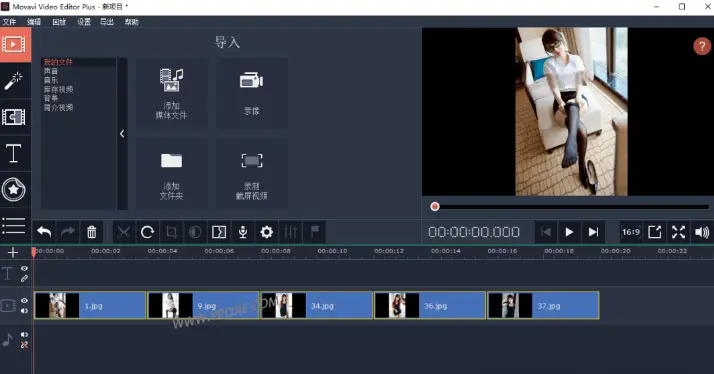This screenshot has width=714, height=374.
Task: Select 声音 in media list
Action: 51,71
